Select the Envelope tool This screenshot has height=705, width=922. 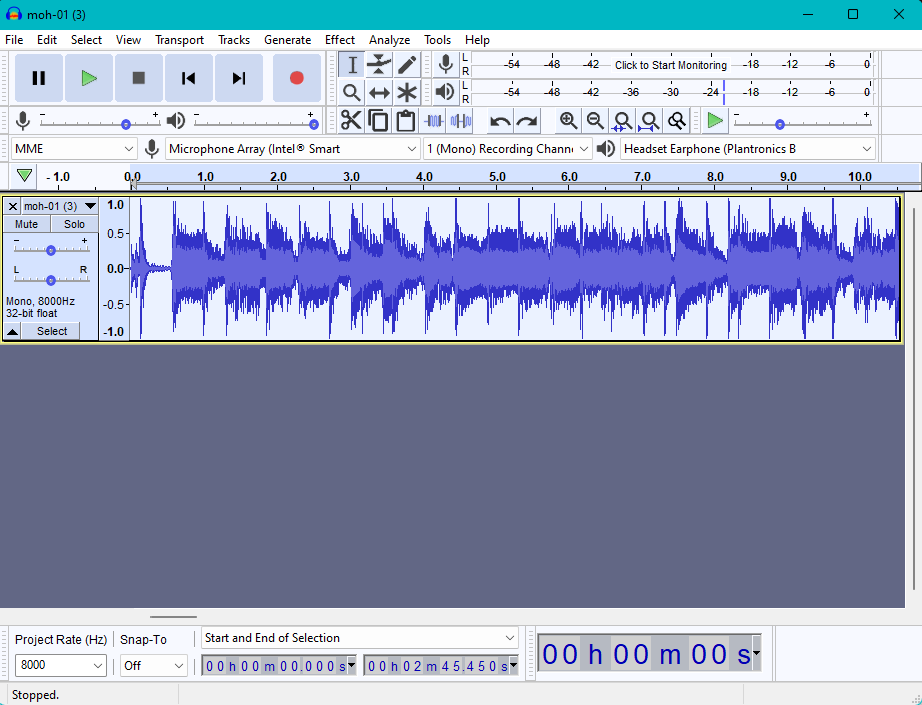tap(379, 65)
